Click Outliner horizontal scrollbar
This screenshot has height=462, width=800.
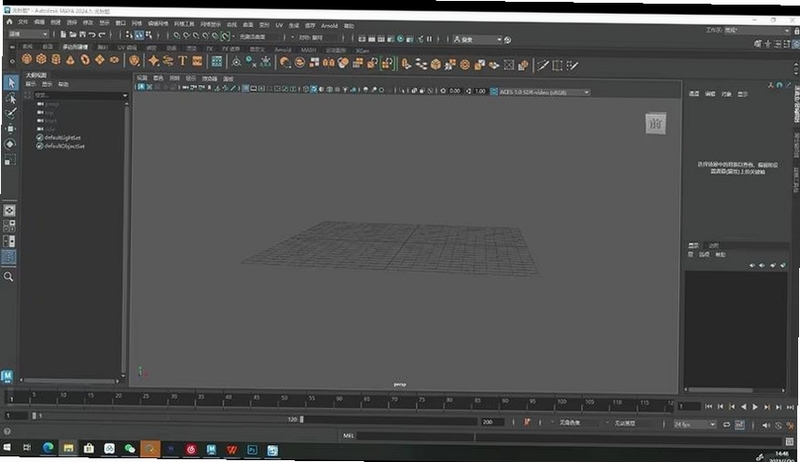tap(70, 380)
